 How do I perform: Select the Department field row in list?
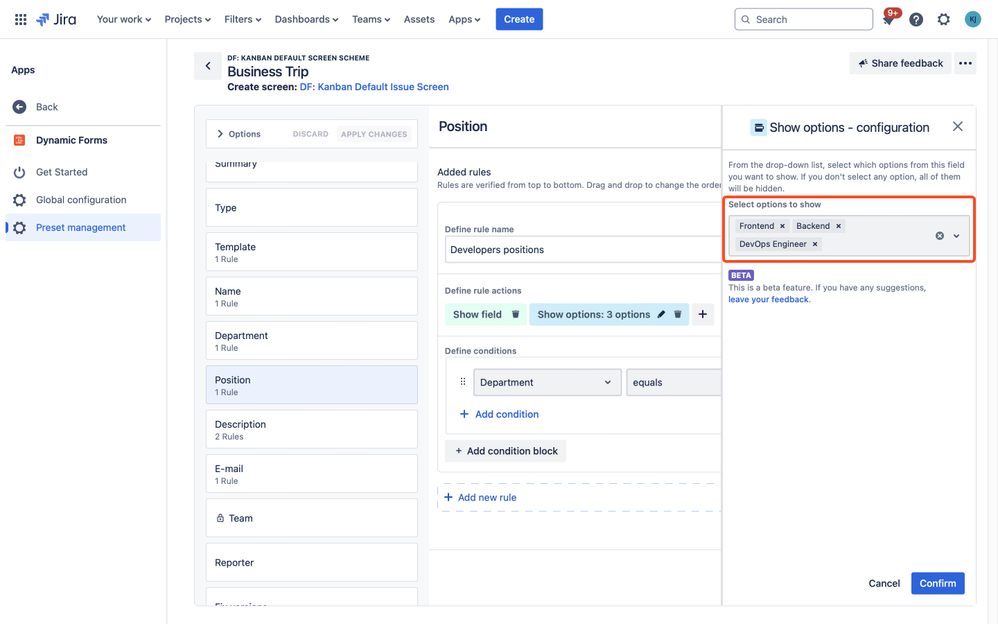[x=312, y=341]
